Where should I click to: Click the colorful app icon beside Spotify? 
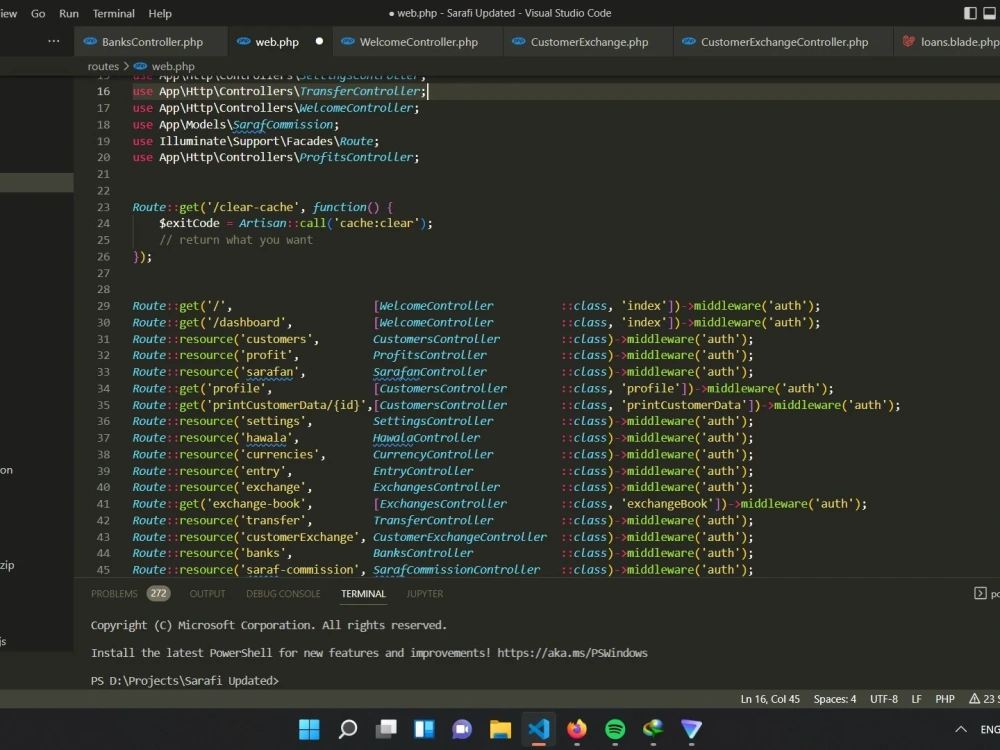654,729
